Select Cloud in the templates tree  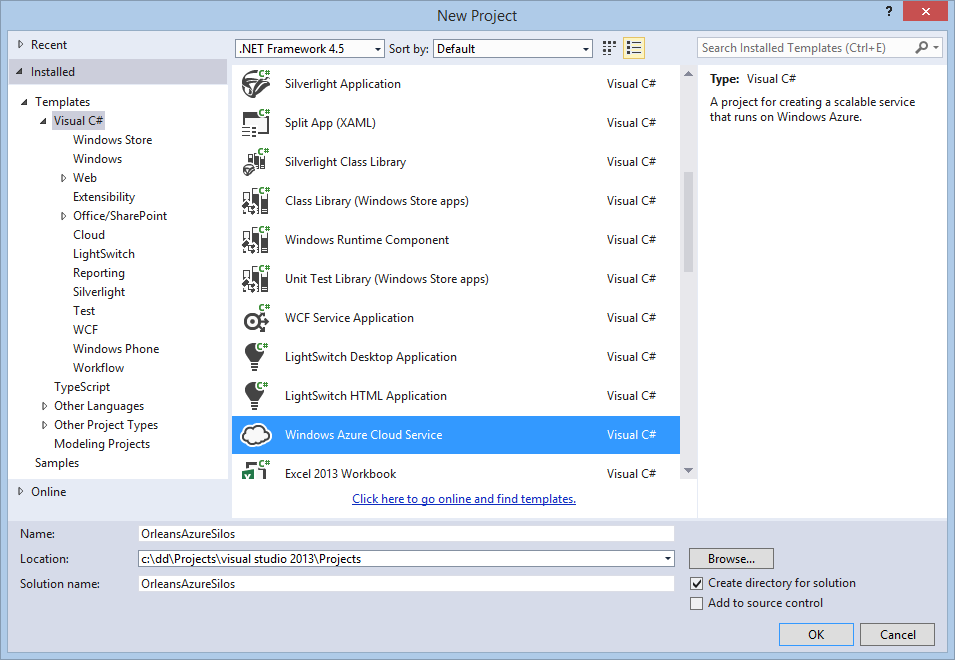(89, 235)
